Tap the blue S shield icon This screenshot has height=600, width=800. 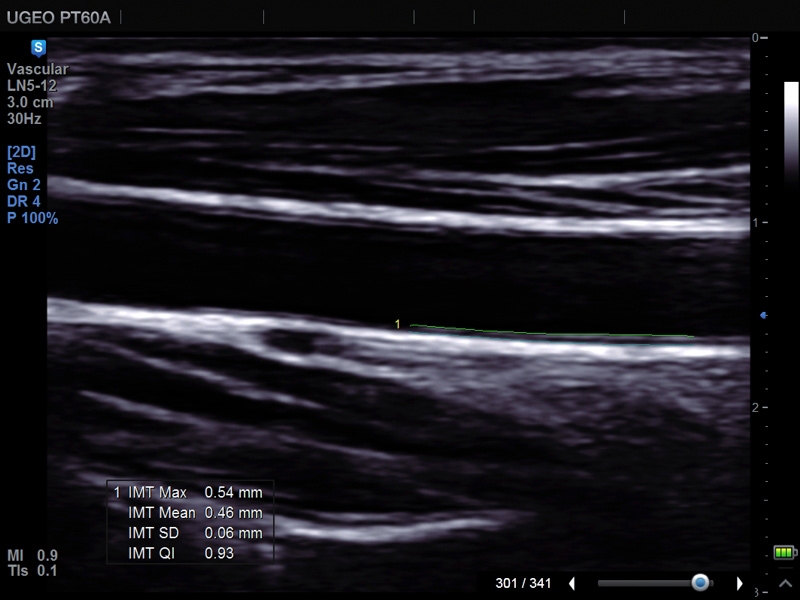click(38, 48)
